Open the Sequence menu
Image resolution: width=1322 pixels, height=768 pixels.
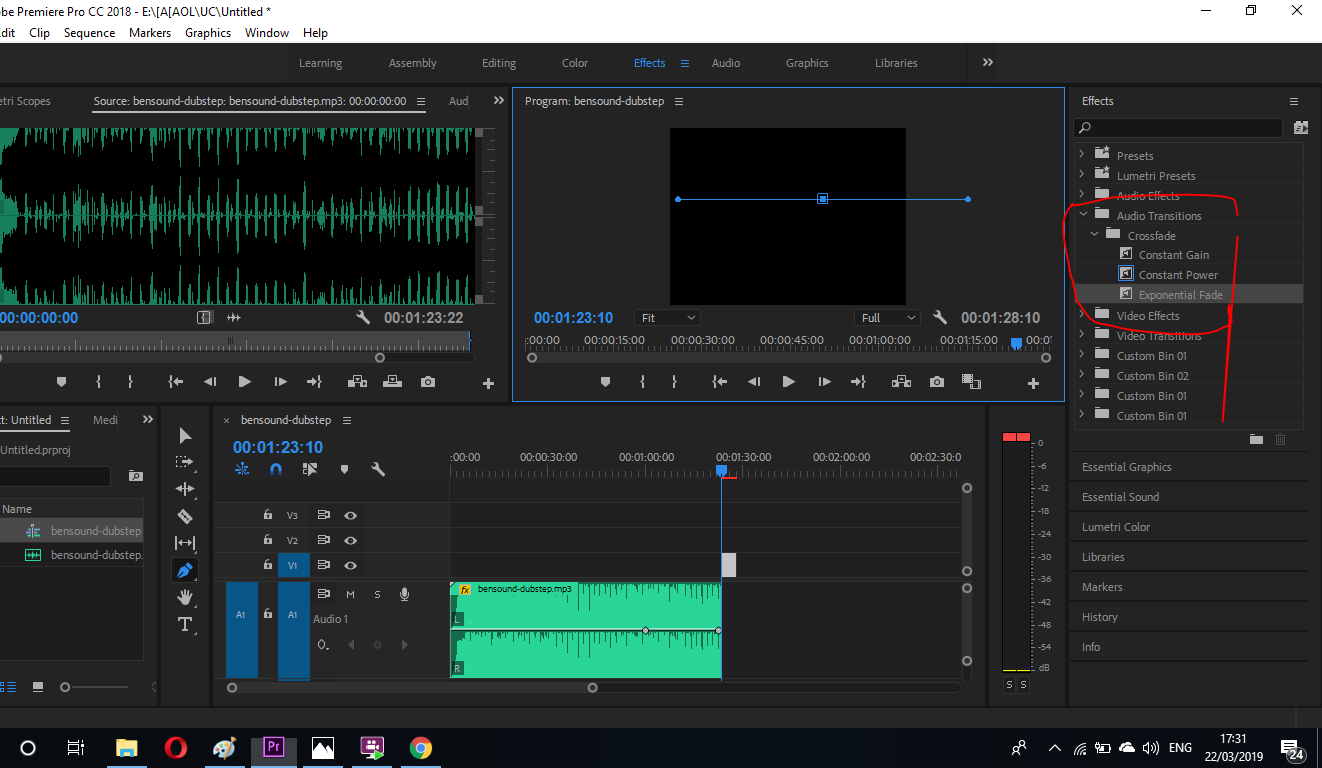tap(89, 33)
